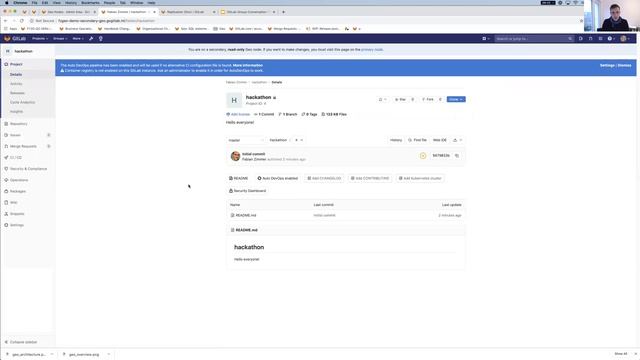Open the user avatar dropdown
This screenshot has height=360, width=640.
(625, 38)
